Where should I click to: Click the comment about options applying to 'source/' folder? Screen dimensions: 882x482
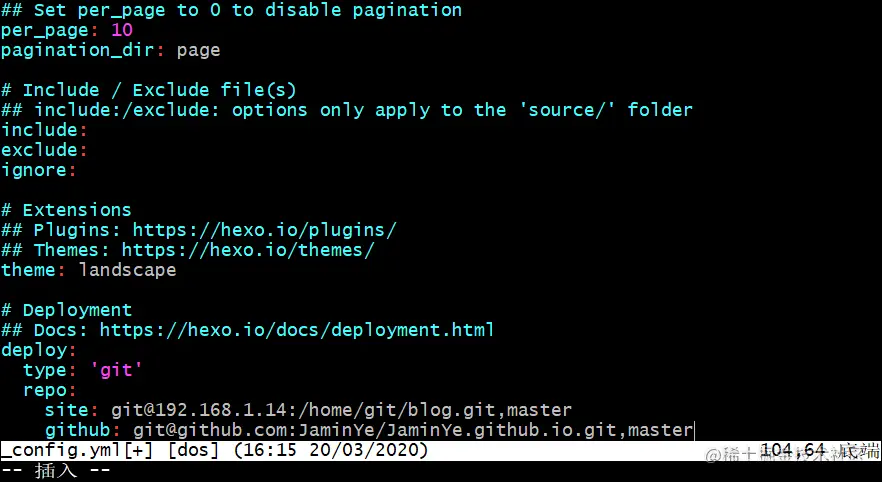pos(346,110)
